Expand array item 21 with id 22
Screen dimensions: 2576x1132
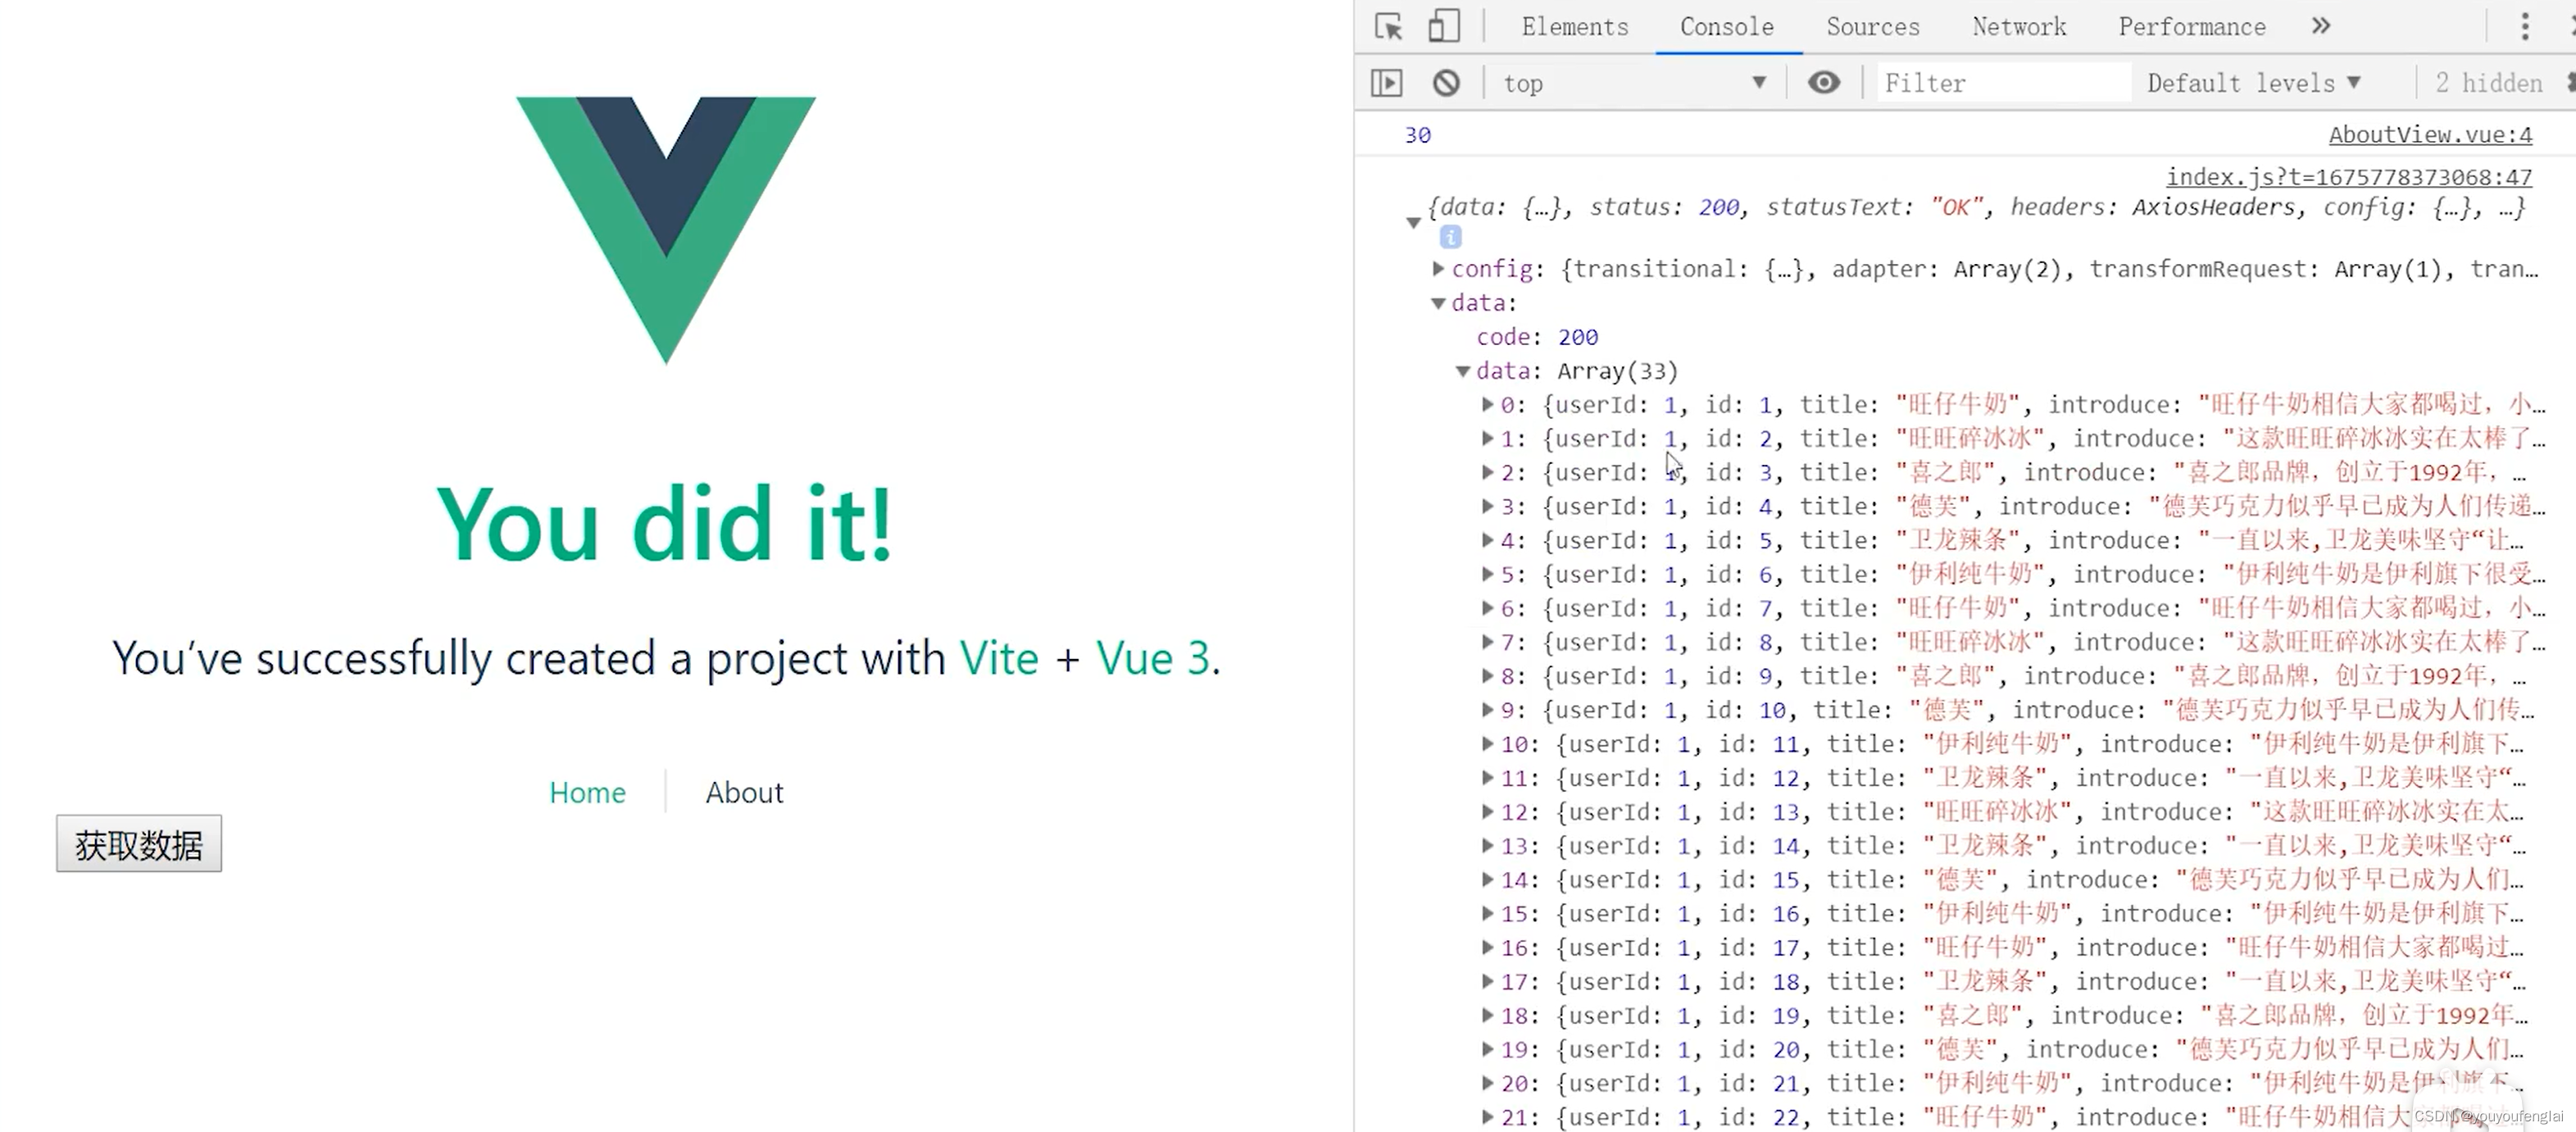(x=1487, y=1117)
